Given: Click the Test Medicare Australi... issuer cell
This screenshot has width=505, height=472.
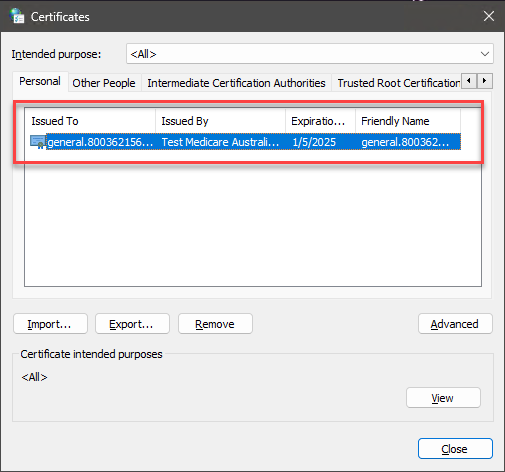Looking at the screenshot, I should pyautogui.click(x=220, y=142).
